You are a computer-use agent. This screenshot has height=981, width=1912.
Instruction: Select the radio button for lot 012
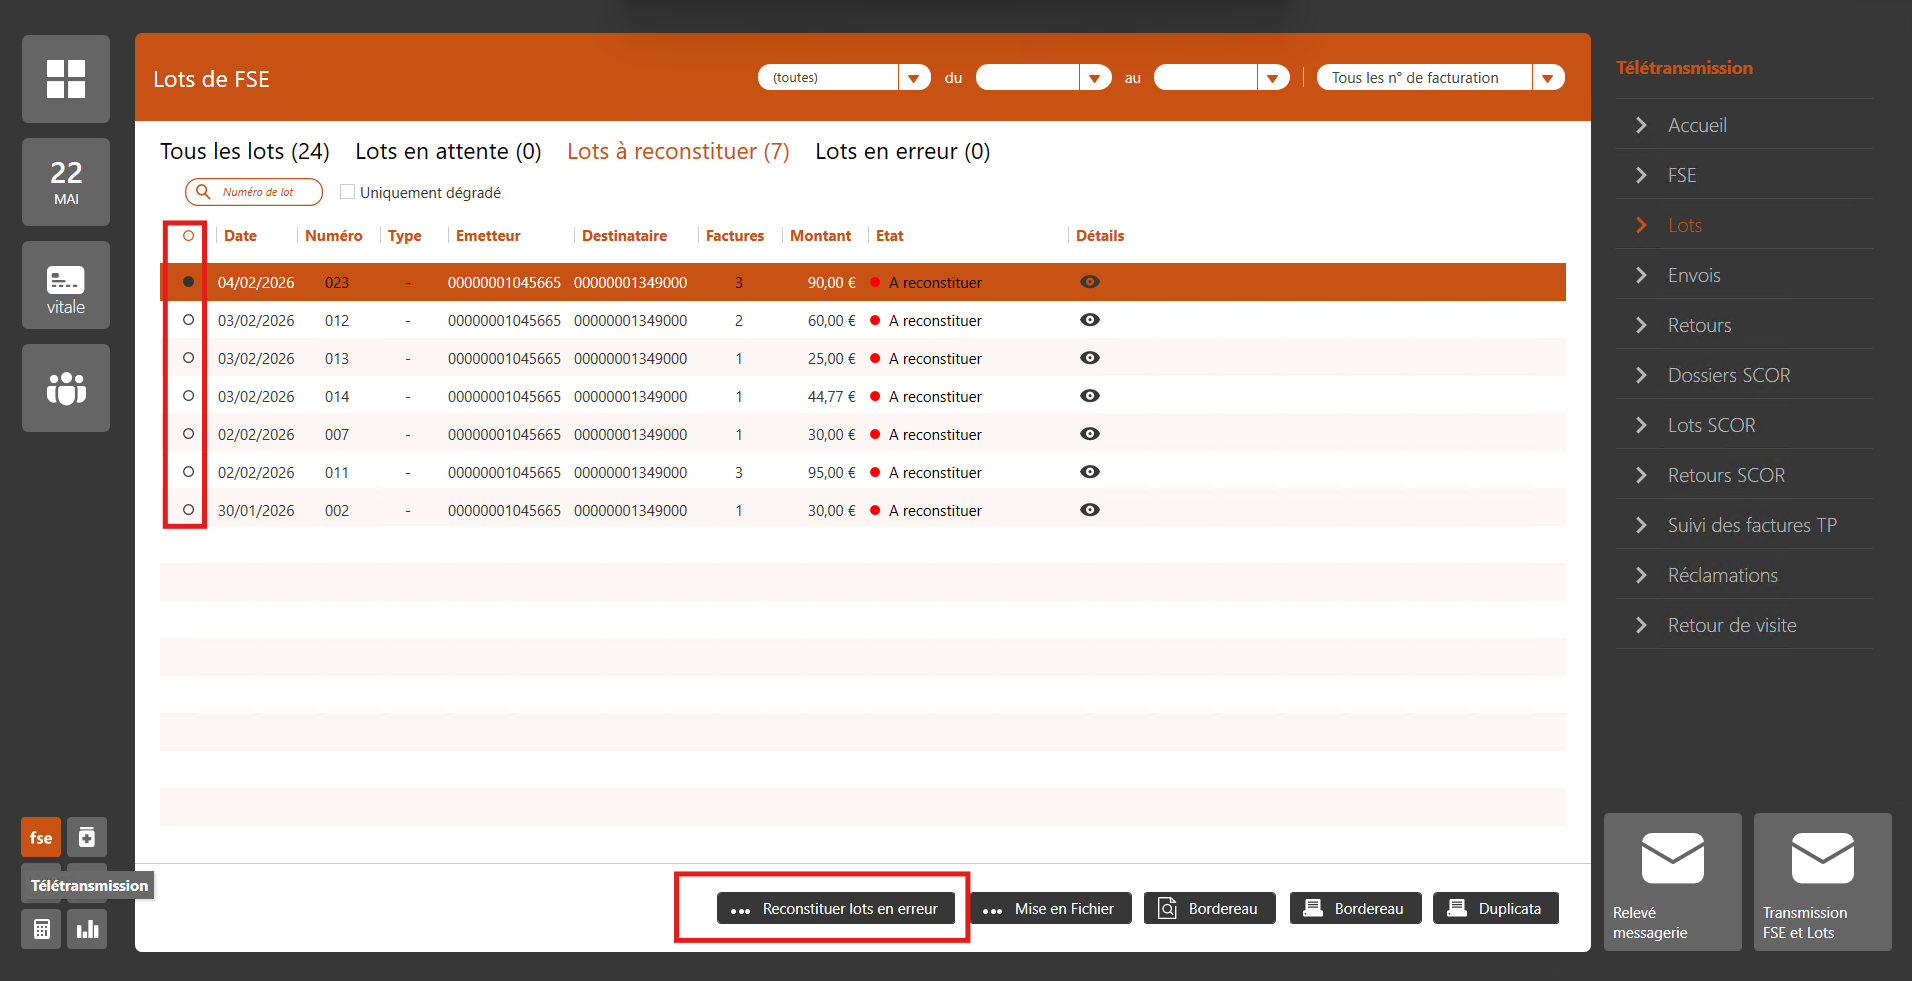point(188,320)
